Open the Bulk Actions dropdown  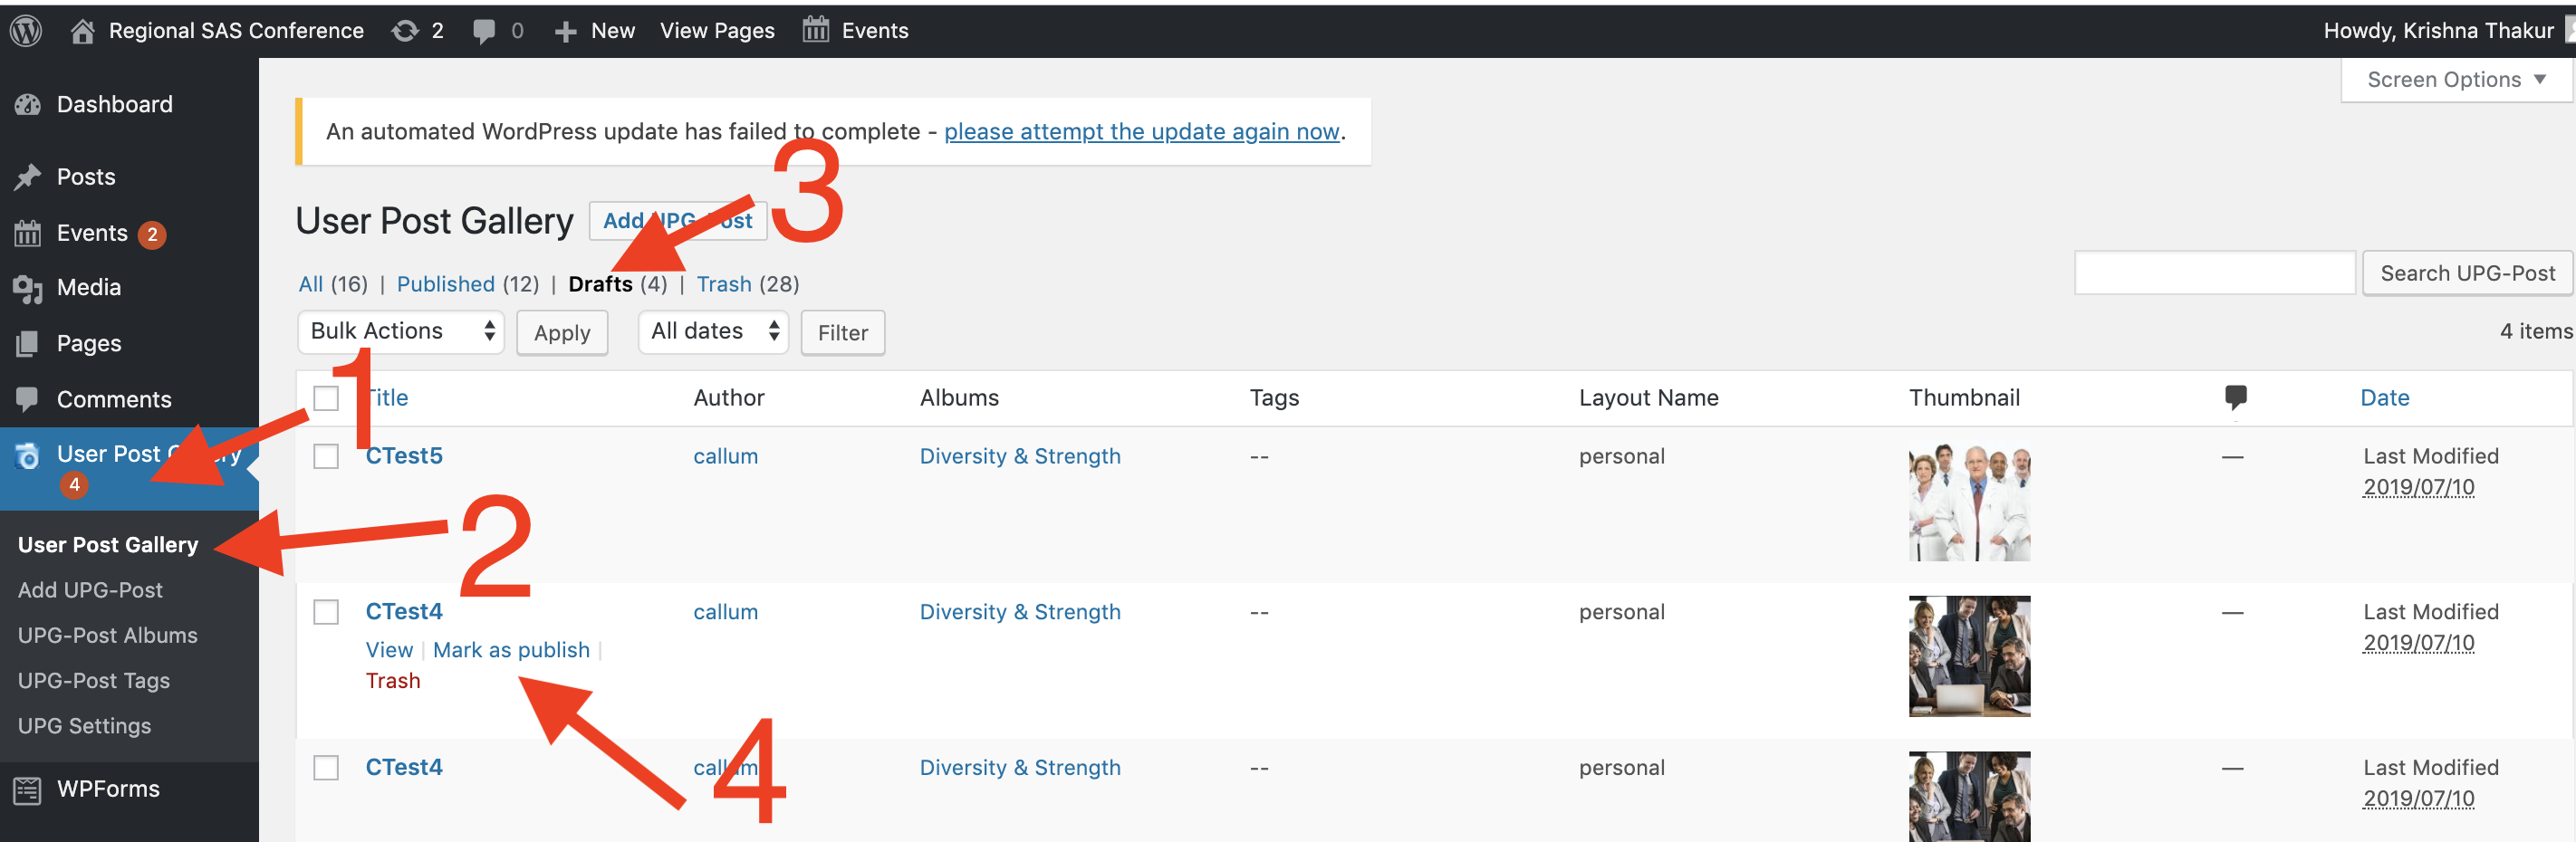400,332
